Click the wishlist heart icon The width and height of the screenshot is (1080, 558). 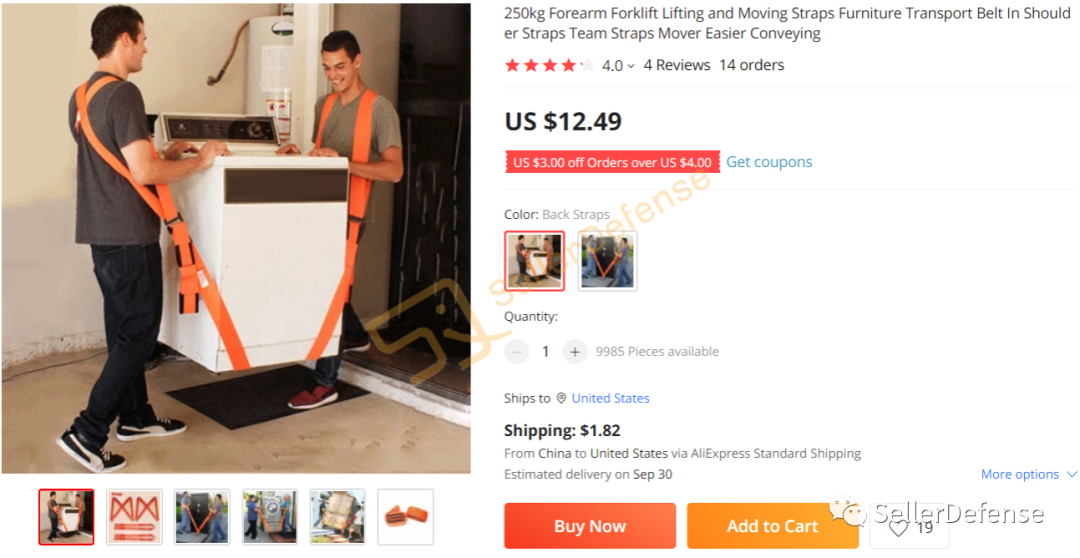coord(898,527)
